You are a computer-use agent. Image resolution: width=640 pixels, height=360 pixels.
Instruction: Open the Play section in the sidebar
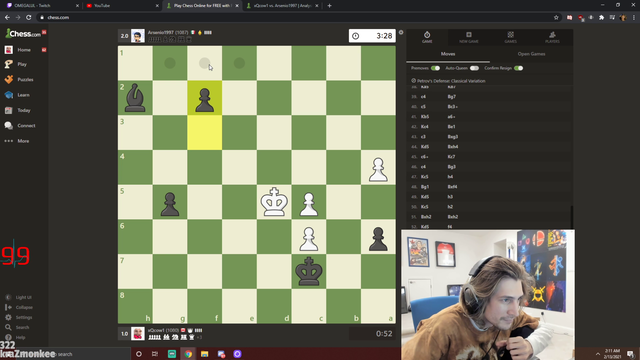tap(22, 64)
